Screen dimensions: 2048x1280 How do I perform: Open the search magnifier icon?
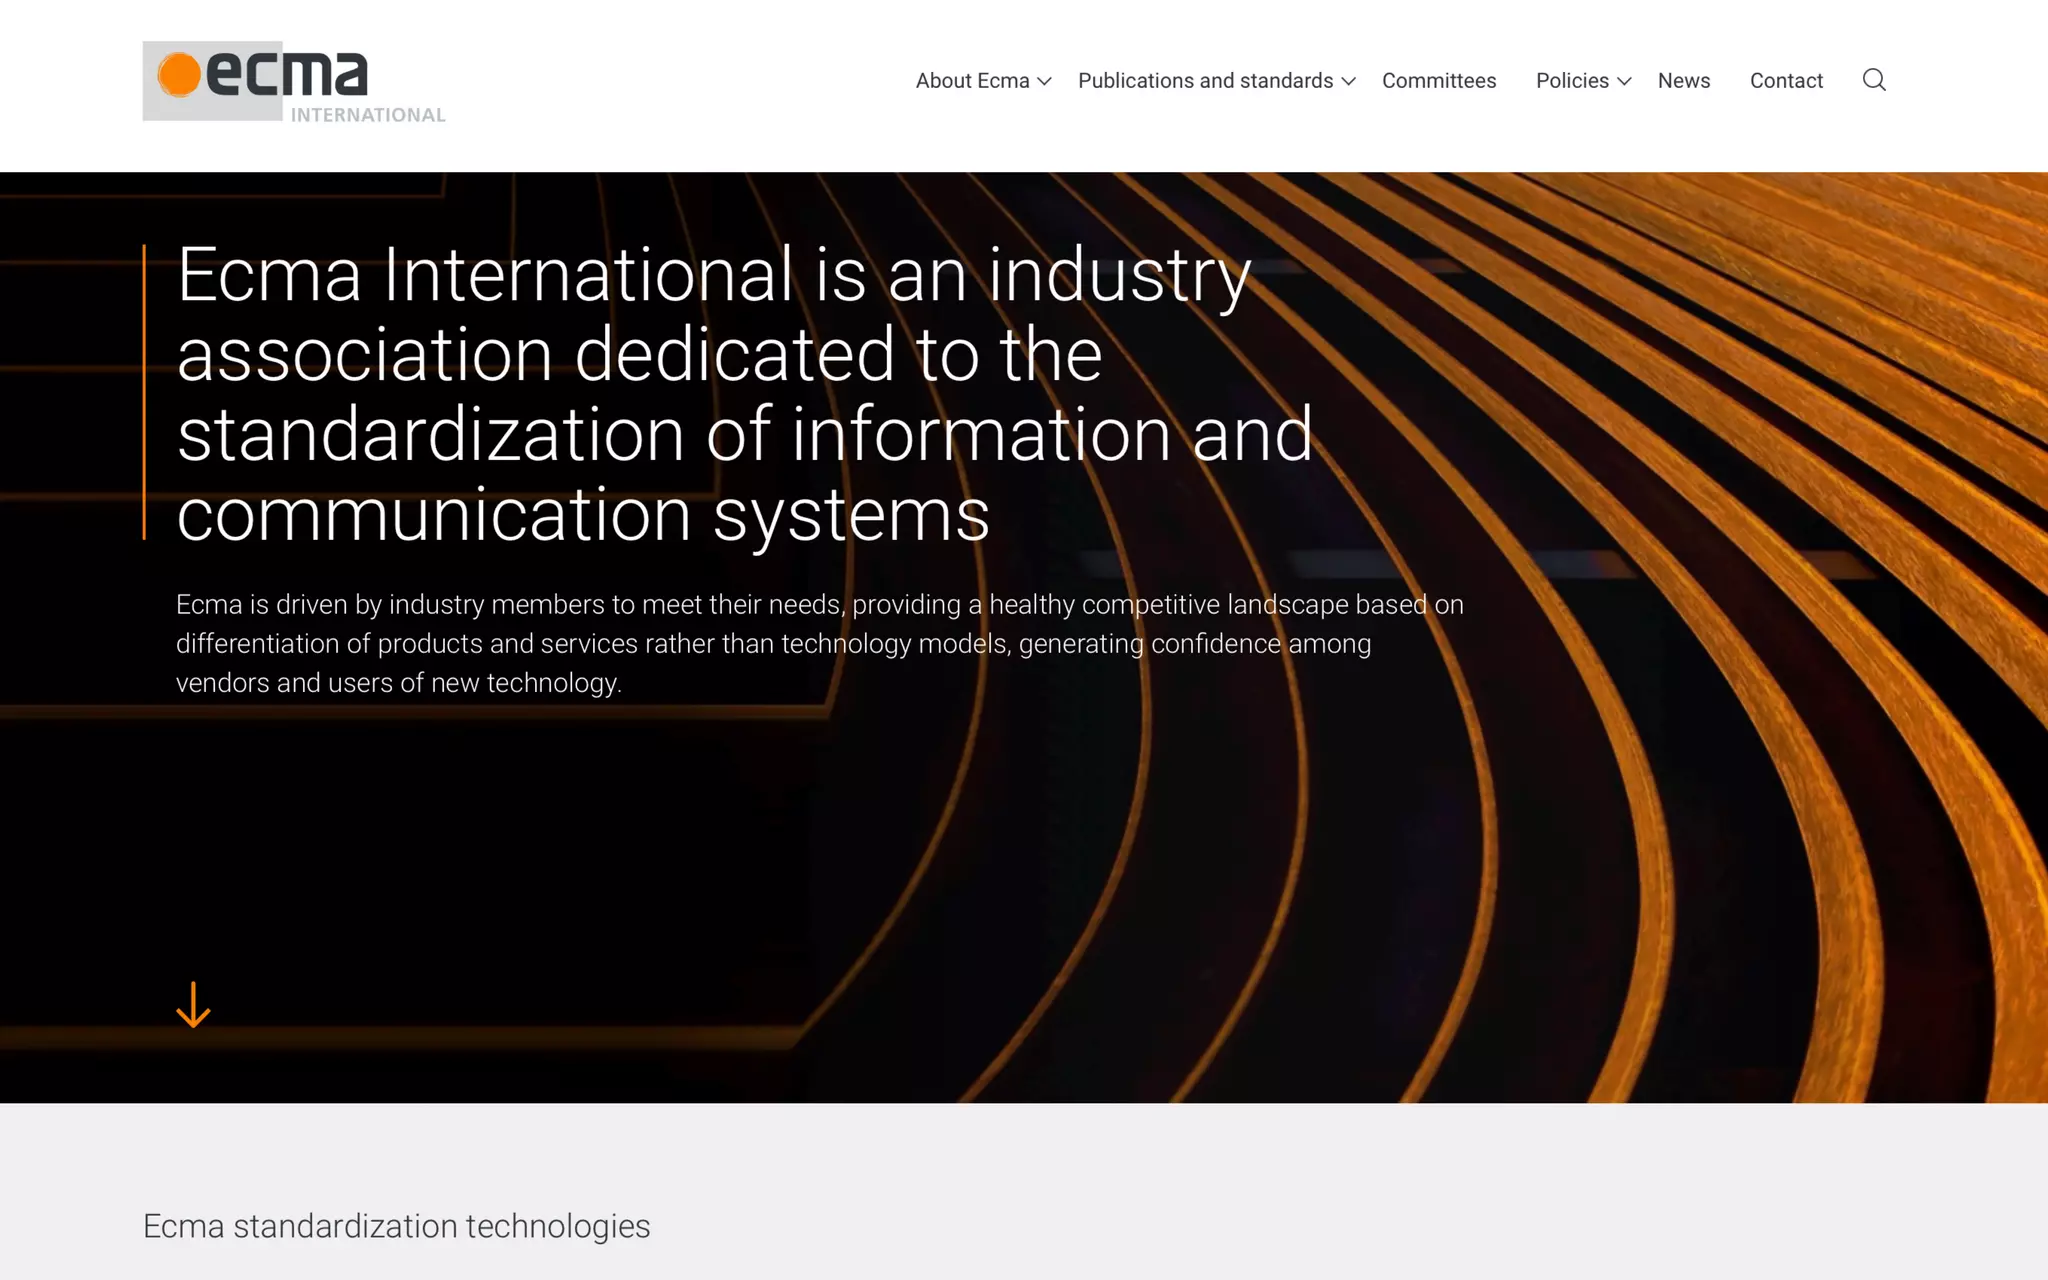pyautogui.click(x=1874, y=80)
